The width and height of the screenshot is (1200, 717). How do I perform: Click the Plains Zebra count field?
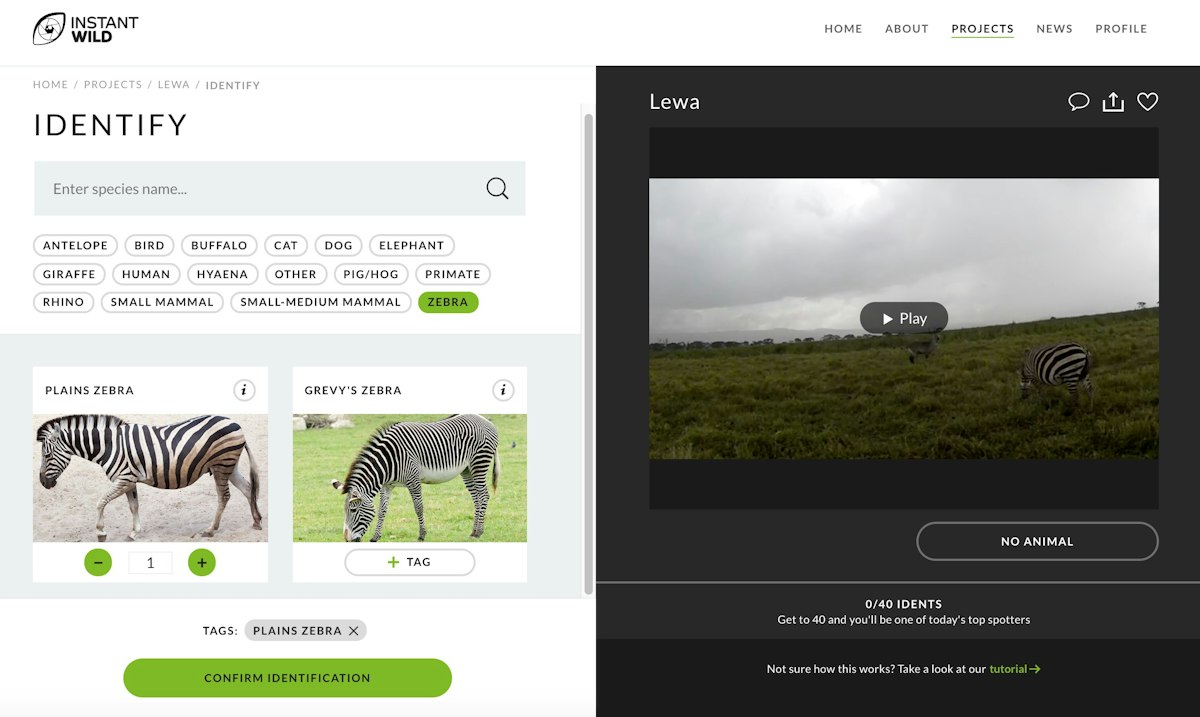(x=150, y=563)
